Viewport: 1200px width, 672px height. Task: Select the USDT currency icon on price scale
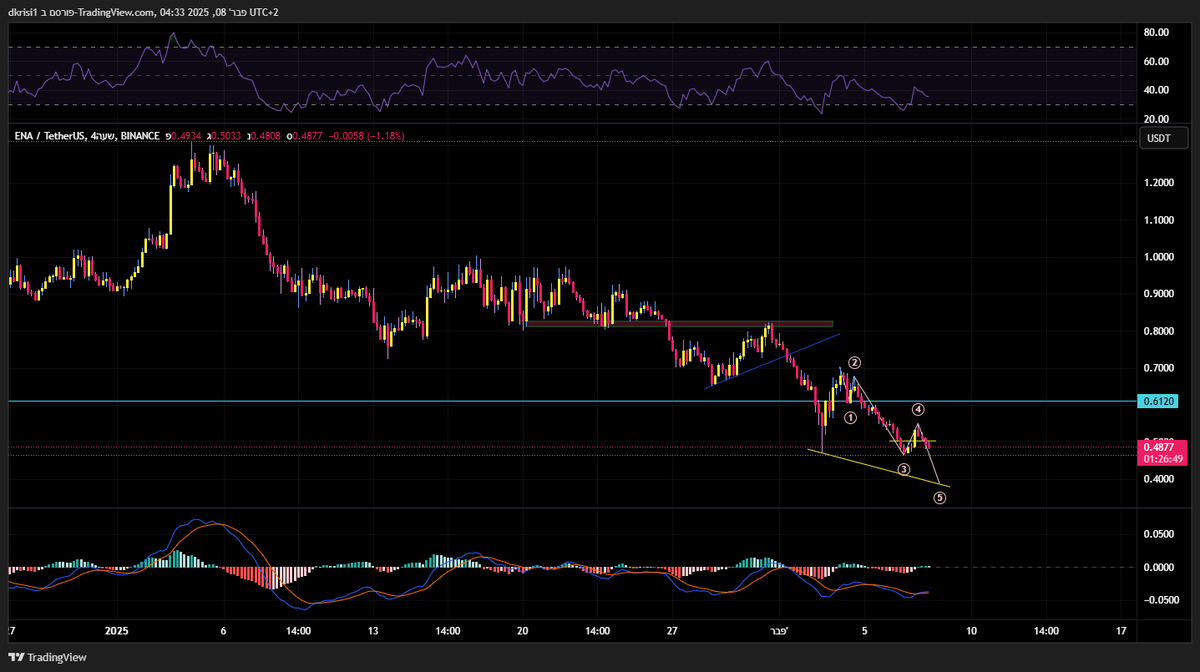pos(1162,138)
